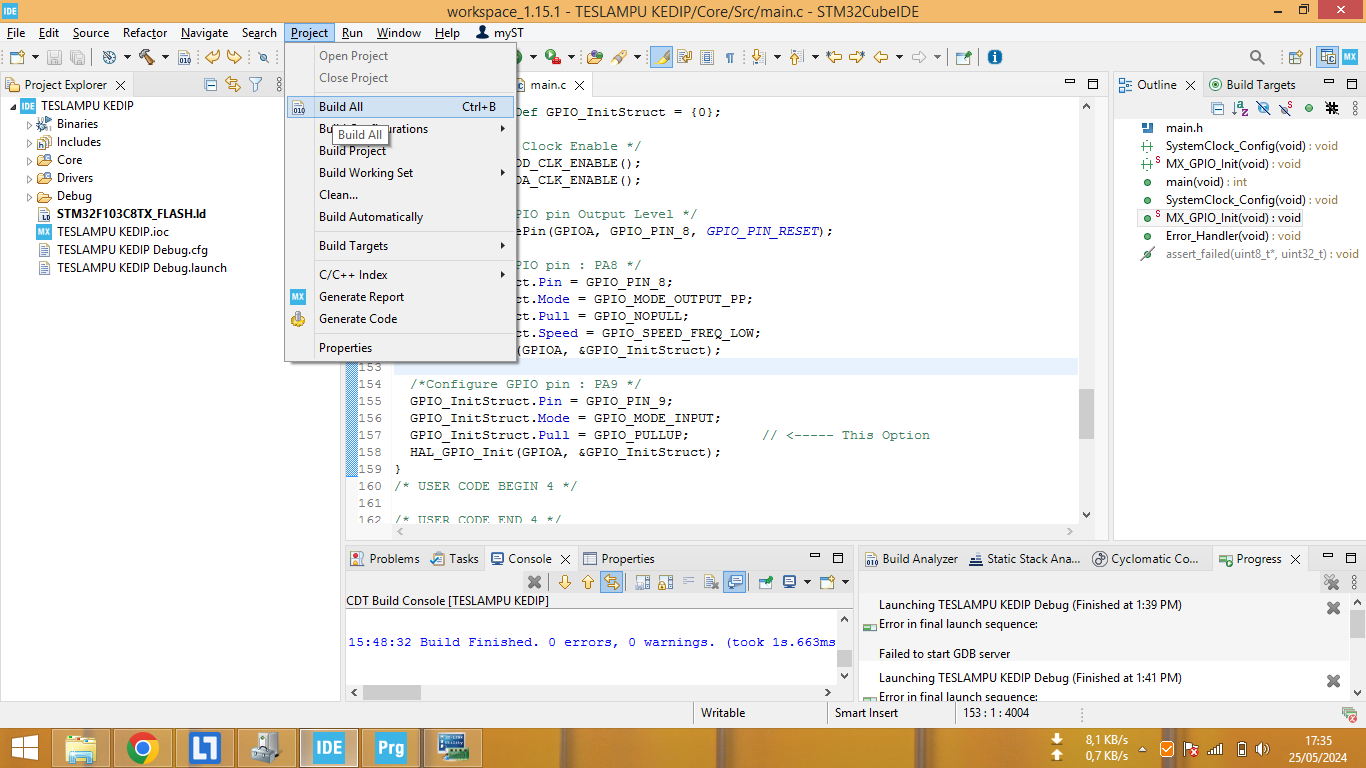Remove all finished operations in Progress
1366x768 pixels.
pyautogui.click(x=1331, y=582)
